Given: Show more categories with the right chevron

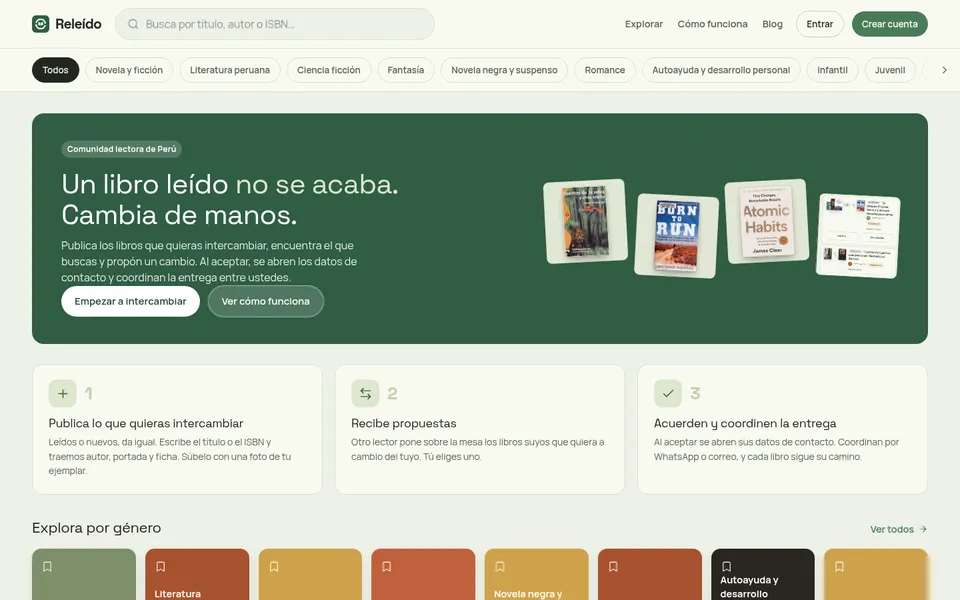Looking at the screenshot, I should pos(943,70).
